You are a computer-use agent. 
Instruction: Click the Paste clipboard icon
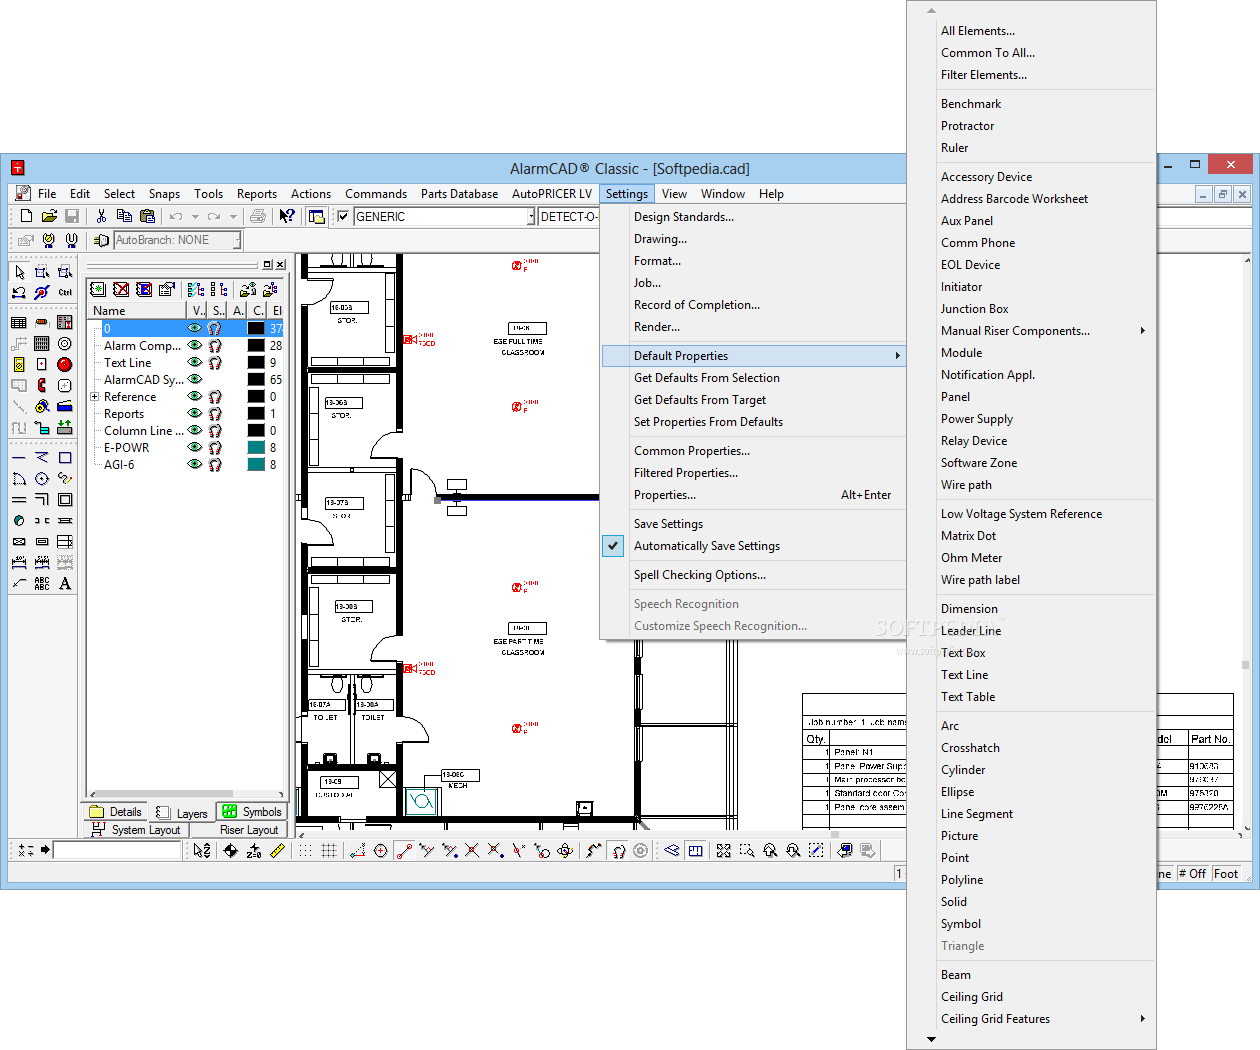148,216
